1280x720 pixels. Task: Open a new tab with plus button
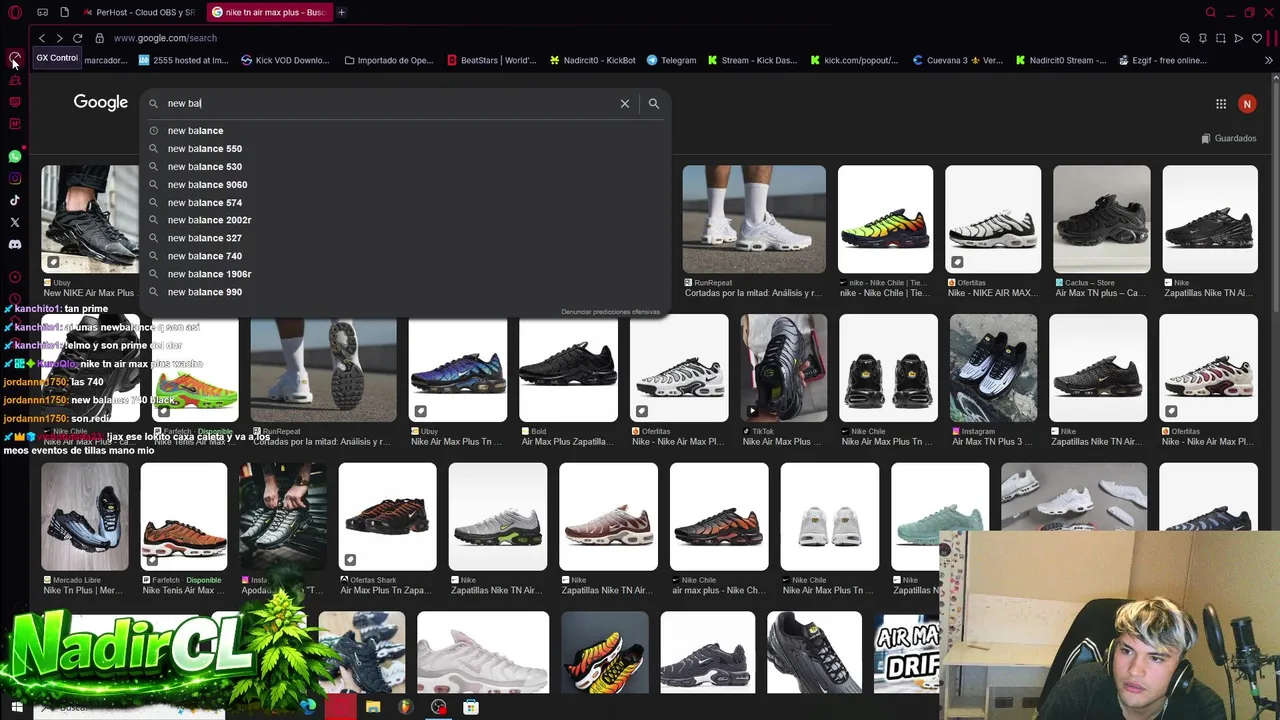(x=341, y=12)
